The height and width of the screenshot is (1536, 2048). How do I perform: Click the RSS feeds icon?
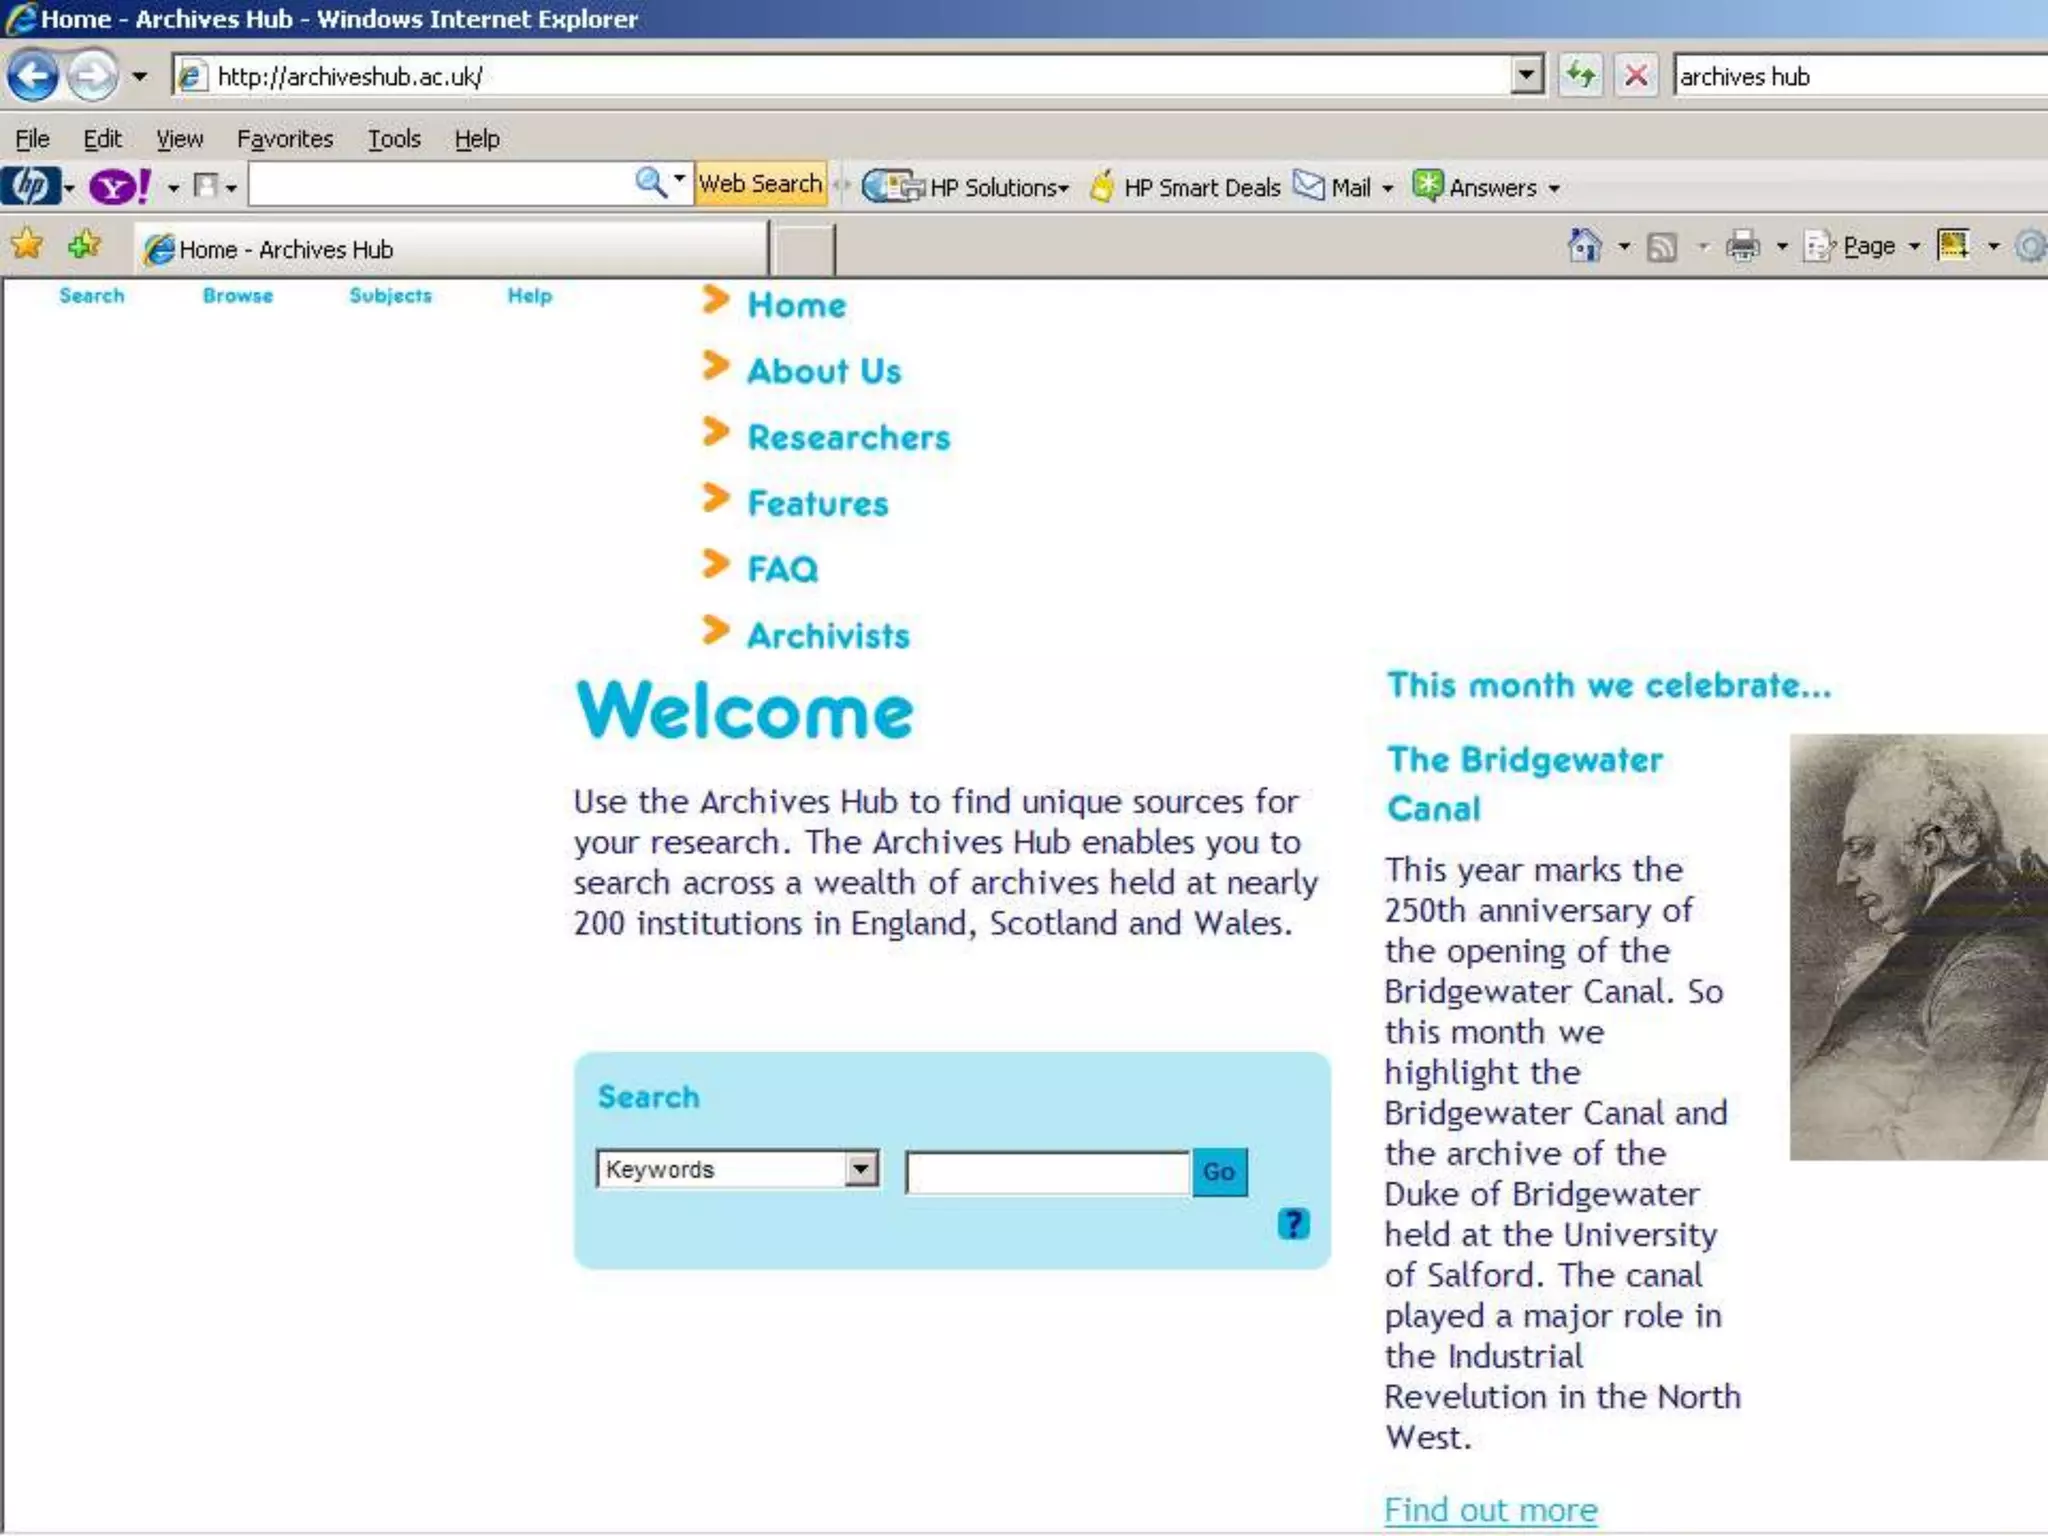click(x=1661, y=246)
